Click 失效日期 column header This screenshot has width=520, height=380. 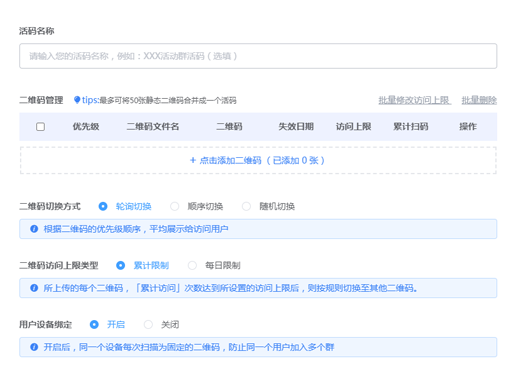(x=296, y=127)
